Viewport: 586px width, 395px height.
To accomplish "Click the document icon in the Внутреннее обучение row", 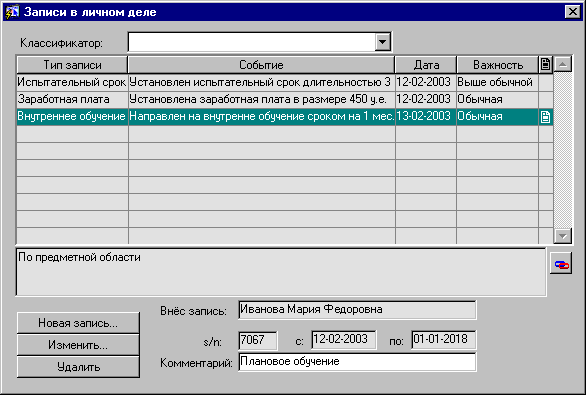I will pyautogui.click(x=545, y=117).
